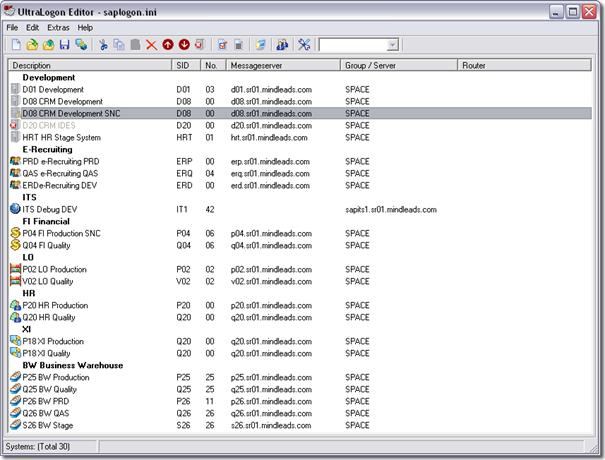Click the red X Delete icon
Image resolution: width=605 pixels, height=460 pixels.
[151, 45]
